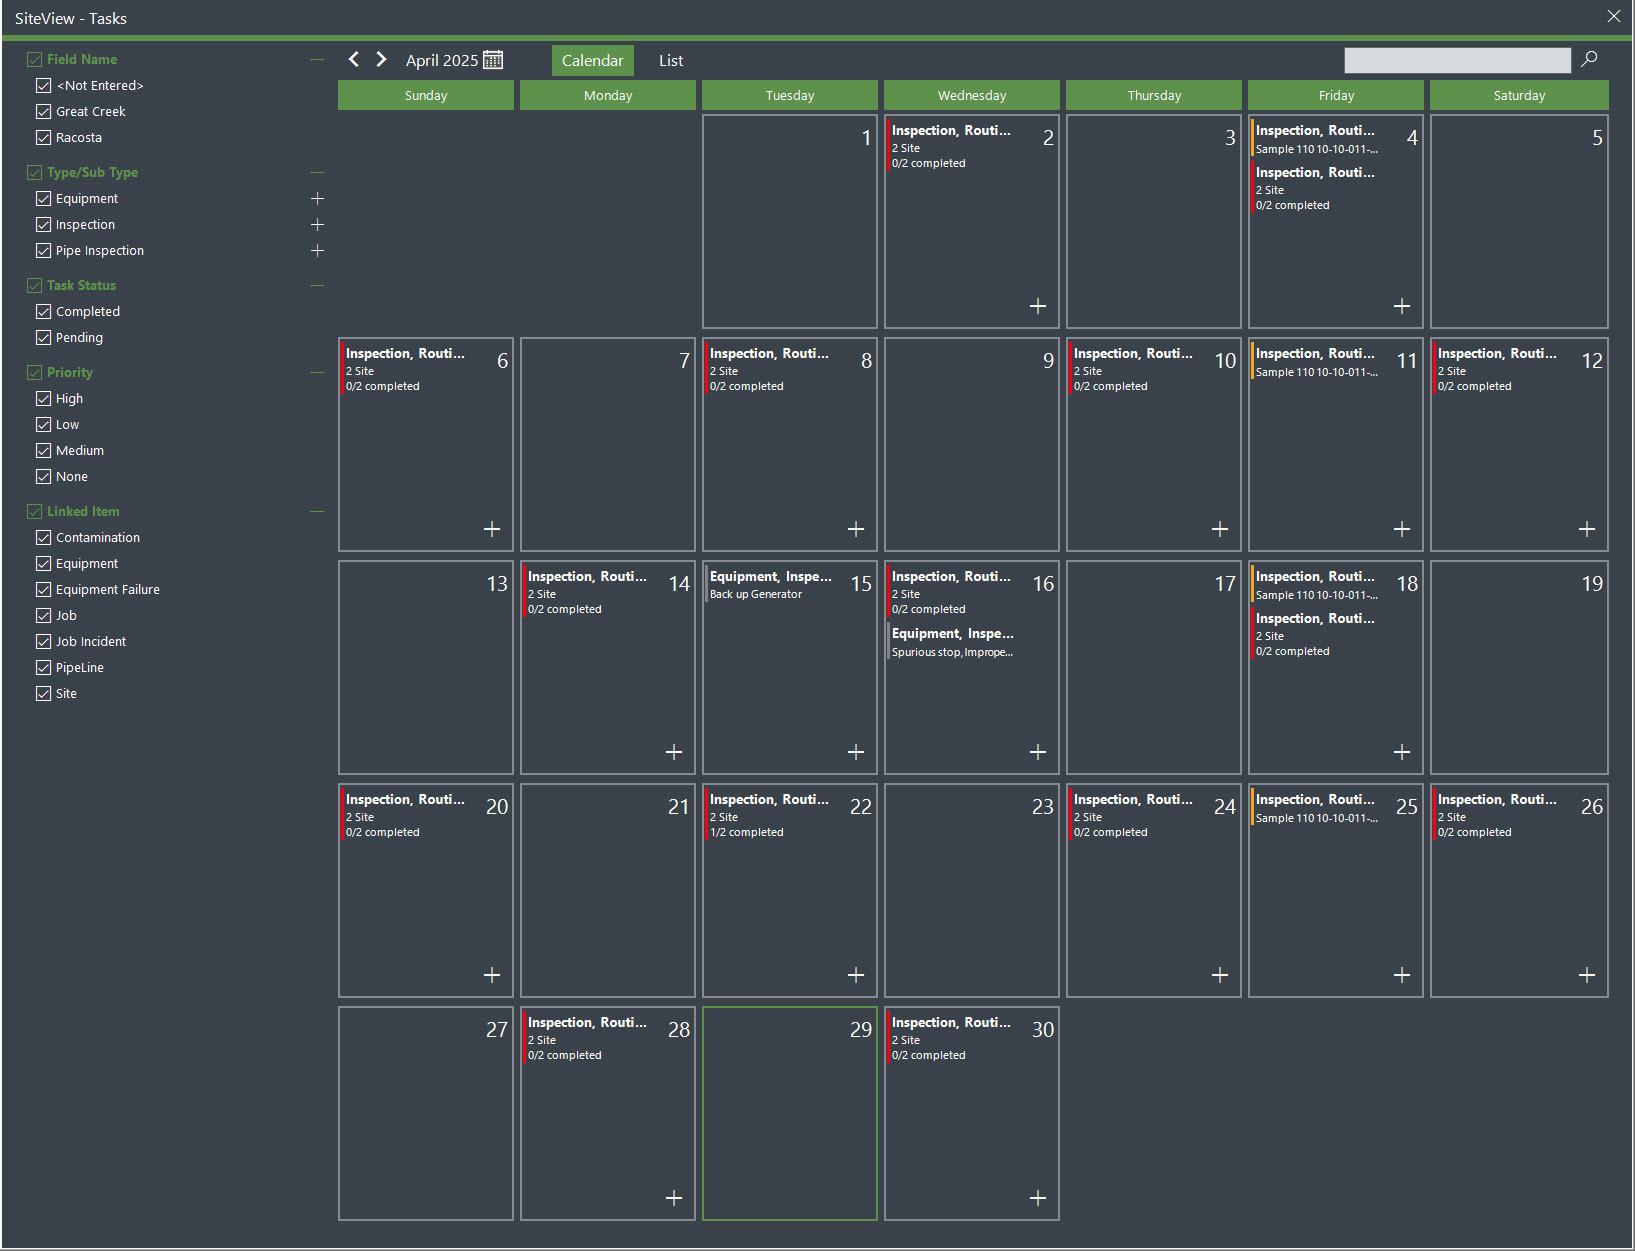Add a new Equipment type task
The height and width of the screenshot is (1251, 1635).
pyautogui.click(x=317, y=198)
